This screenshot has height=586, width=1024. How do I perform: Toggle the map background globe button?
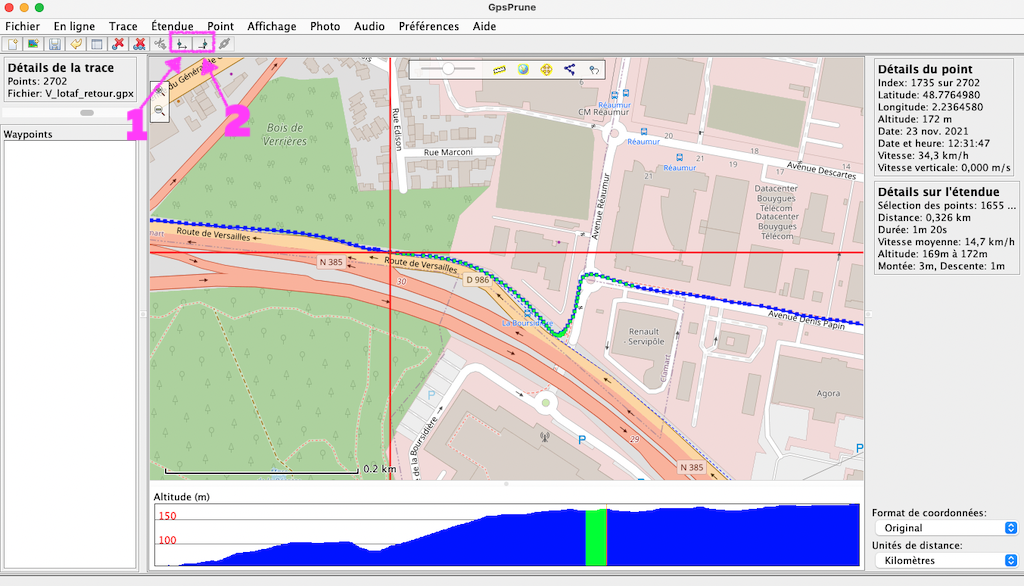523,69
